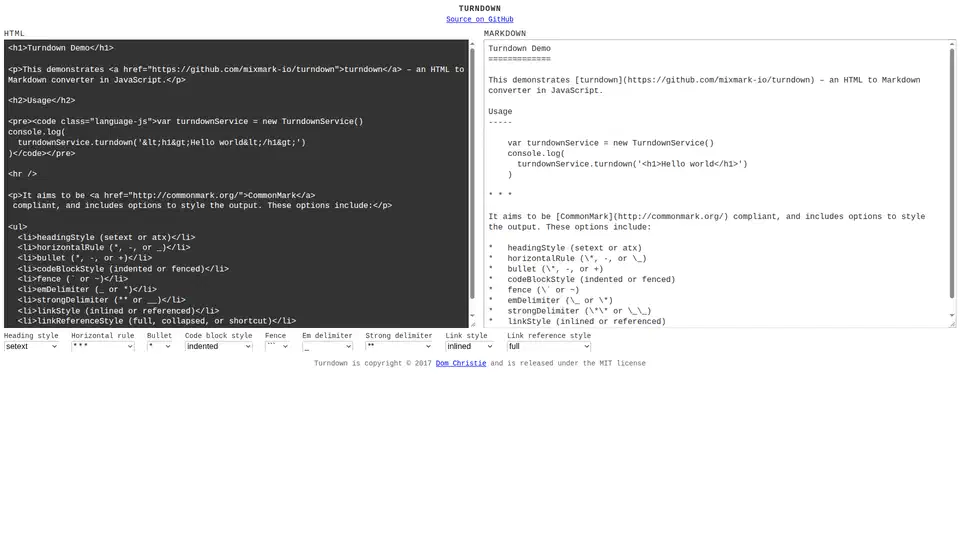Click the '* * *' rule in Markdown output
The width and height of the screenshot is (960, 540).
pos(500,195)
